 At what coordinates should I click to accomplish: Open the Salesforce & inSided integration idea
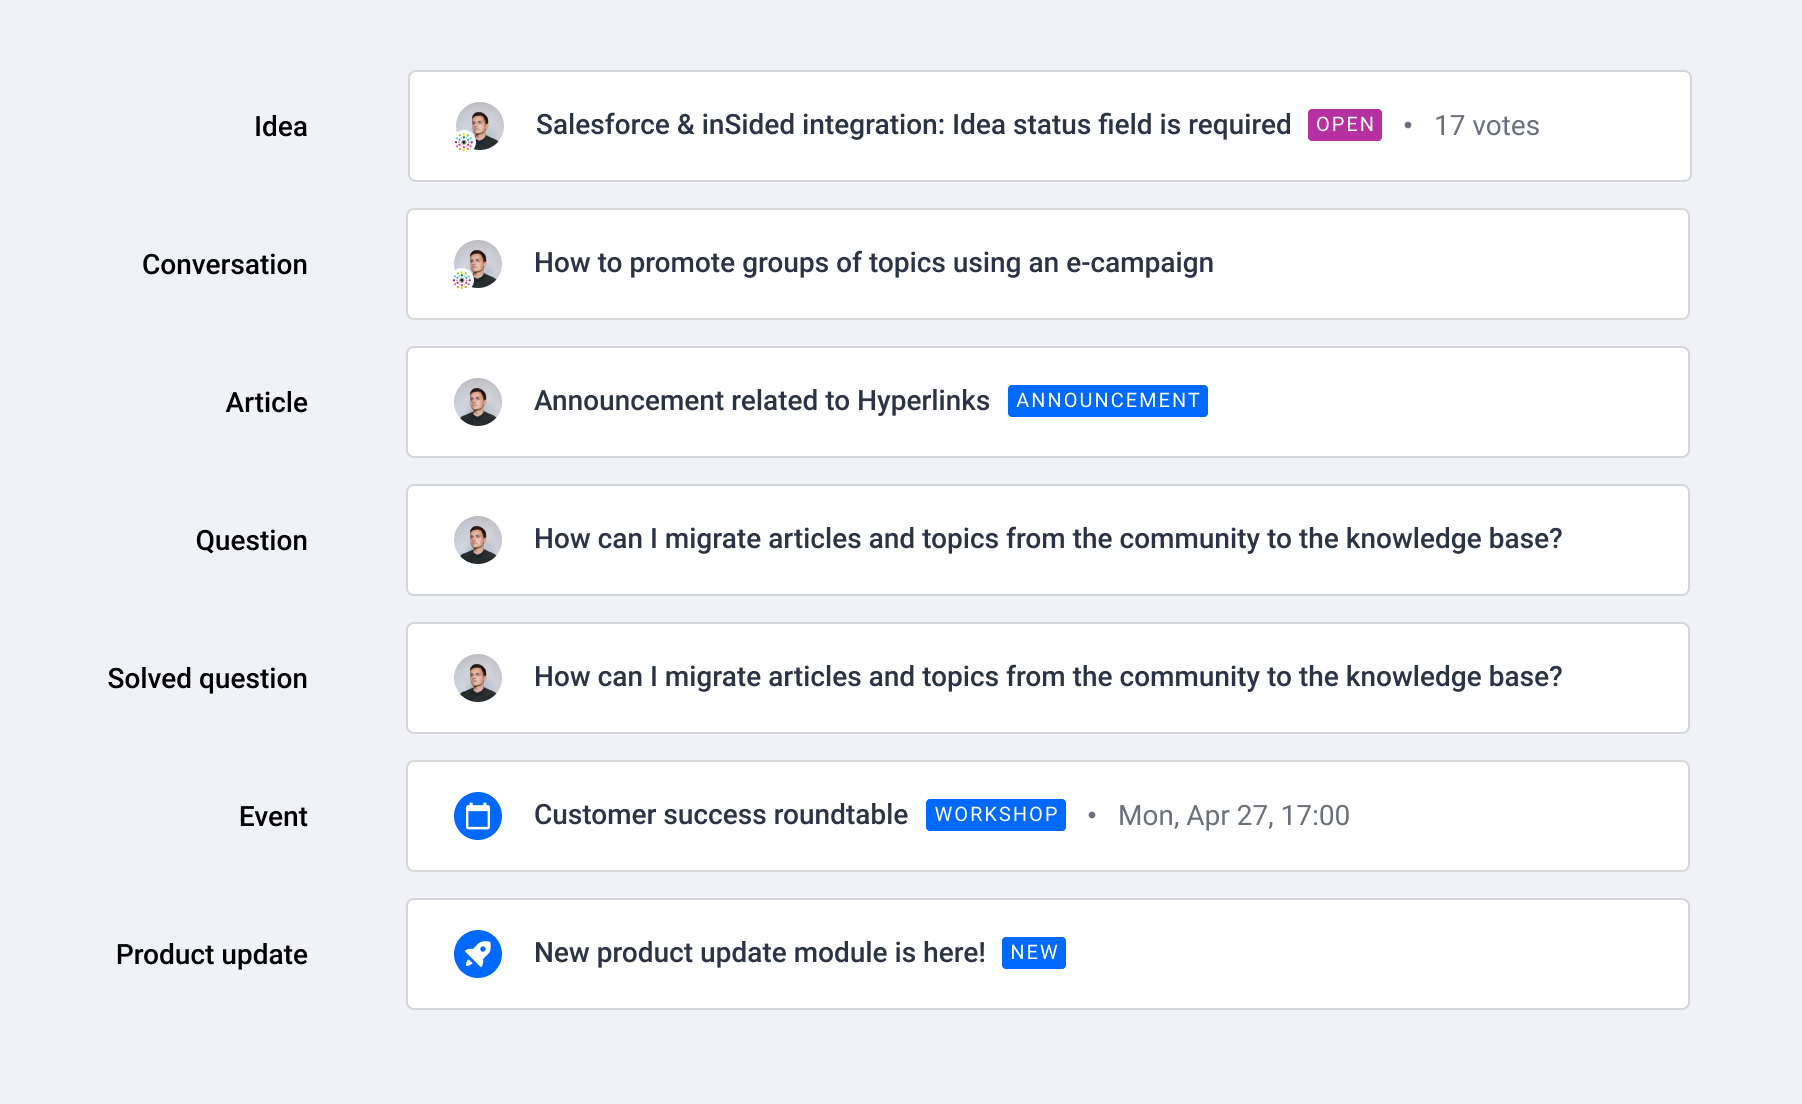tap(913, 125)
